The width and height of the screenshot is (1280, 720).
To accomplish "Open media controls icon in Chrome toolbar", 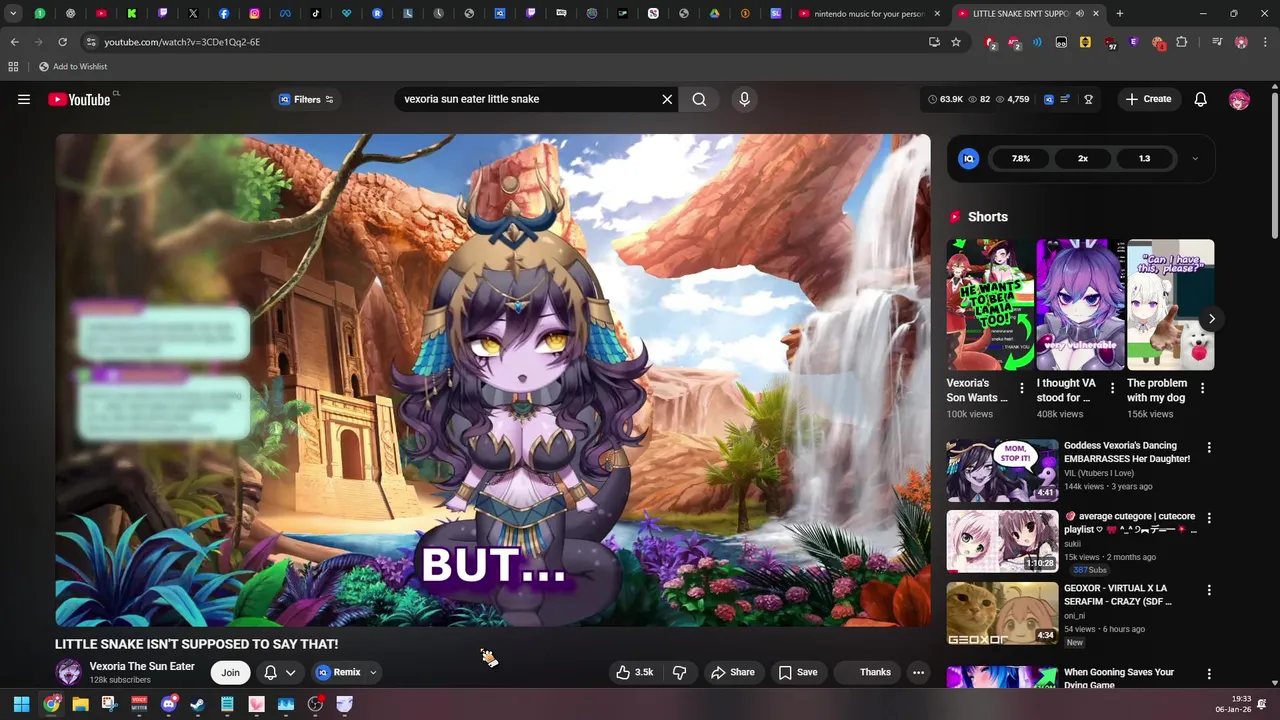I will 1217,42.
